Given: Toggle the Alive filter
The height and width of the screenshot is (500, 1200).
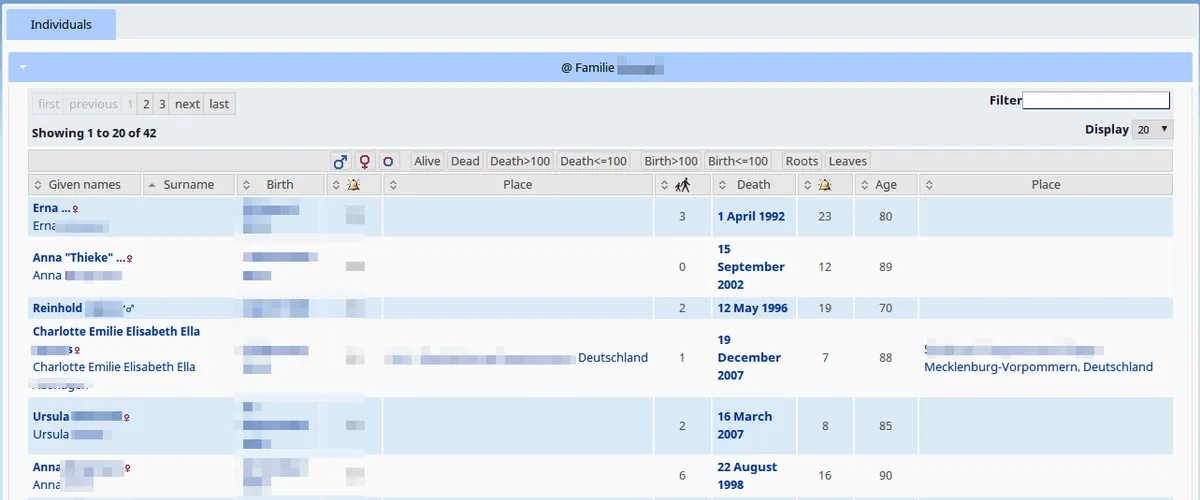Looking at the screenshot, I should pyautogui.click(x=427, y=161).
